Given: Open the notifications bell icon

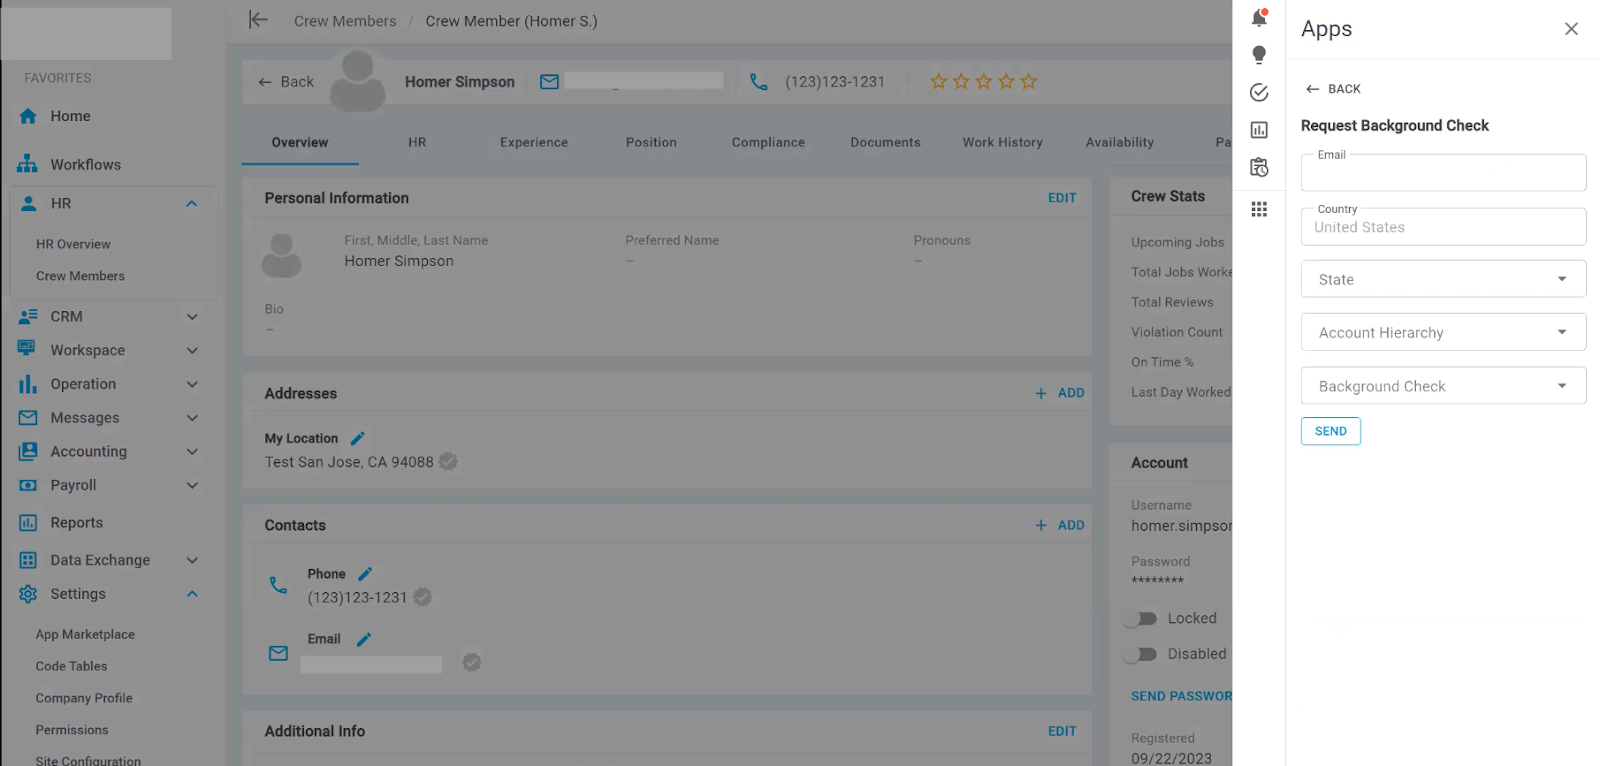Looking at the screenshot, I should [1259, 18].
